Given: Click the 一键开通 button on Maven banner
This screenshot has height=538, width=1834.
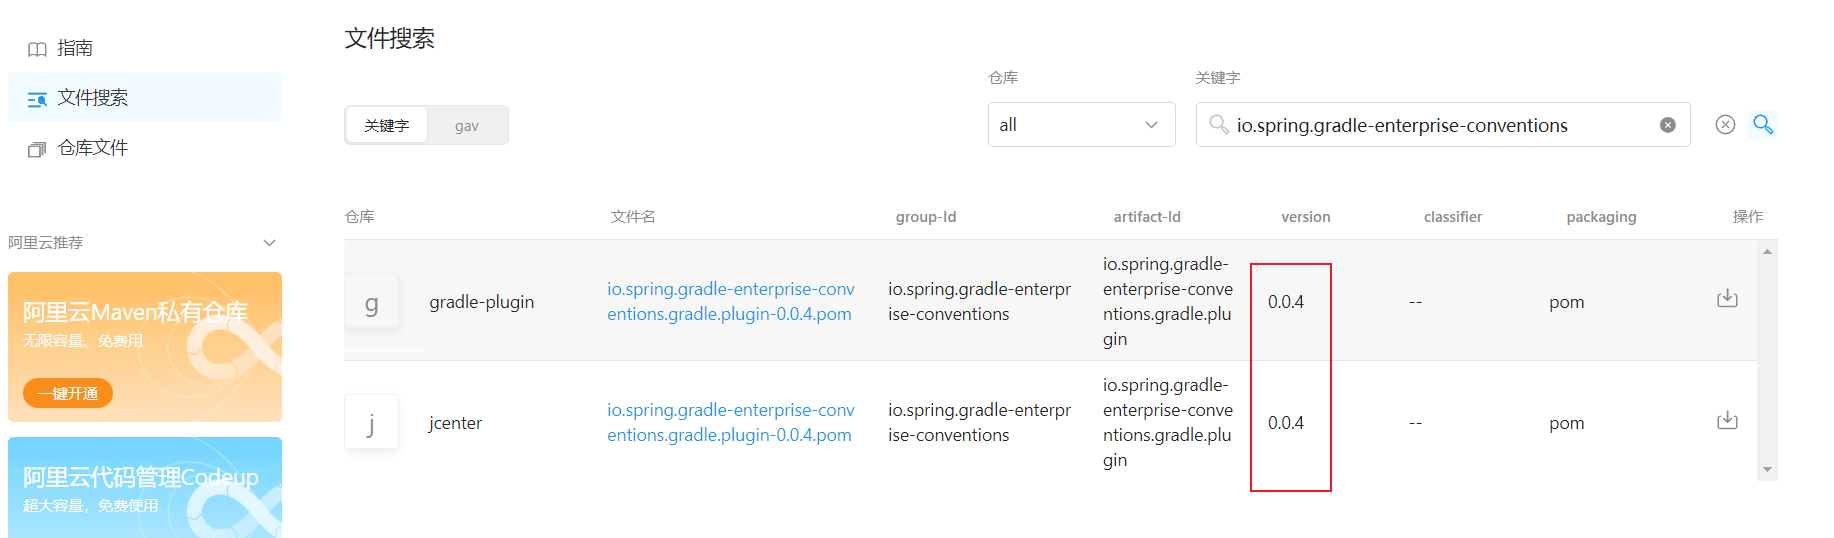Looking at the screenshot, I should coord(68,393).
